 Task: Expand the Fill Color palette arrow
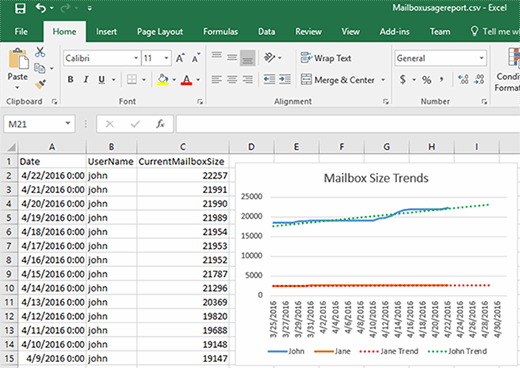174,80
